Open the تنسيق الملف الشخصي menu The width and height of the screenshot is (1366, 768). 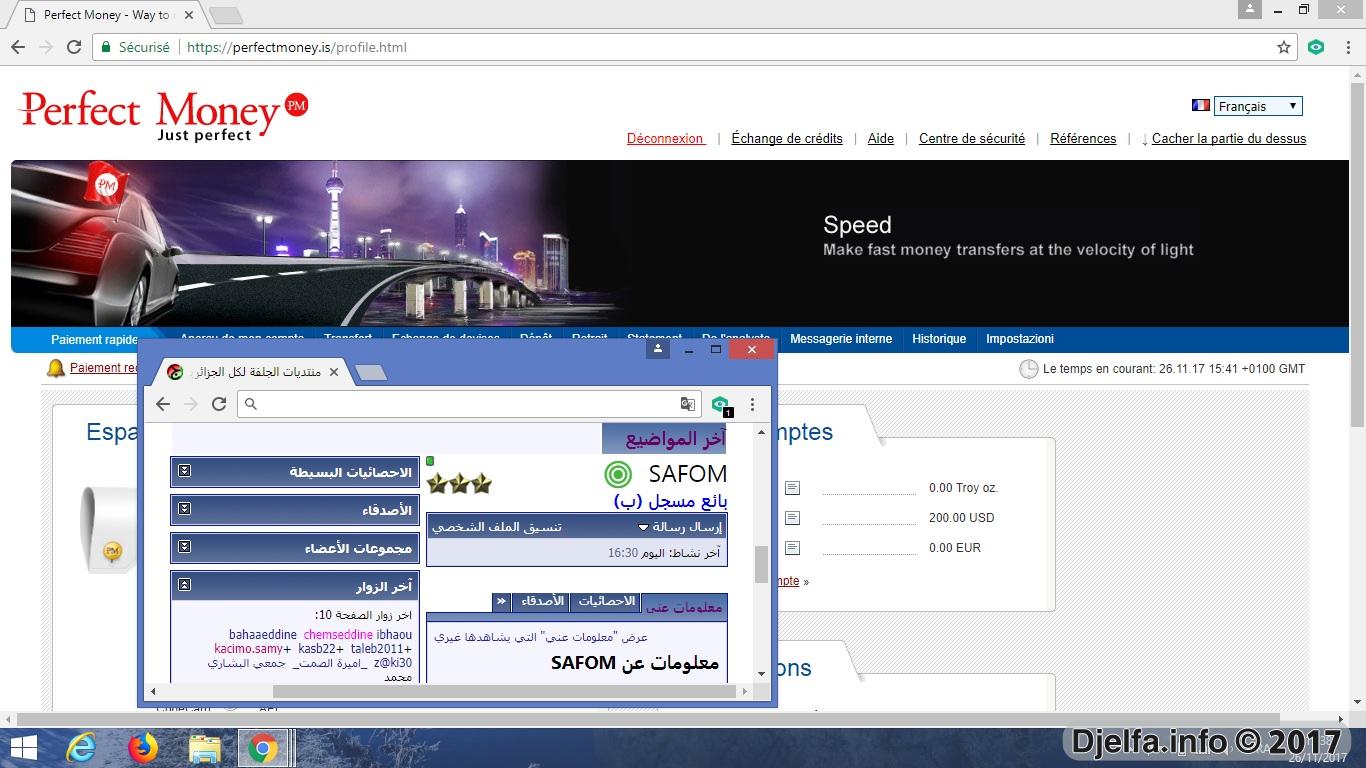click(x=497, y=527)
